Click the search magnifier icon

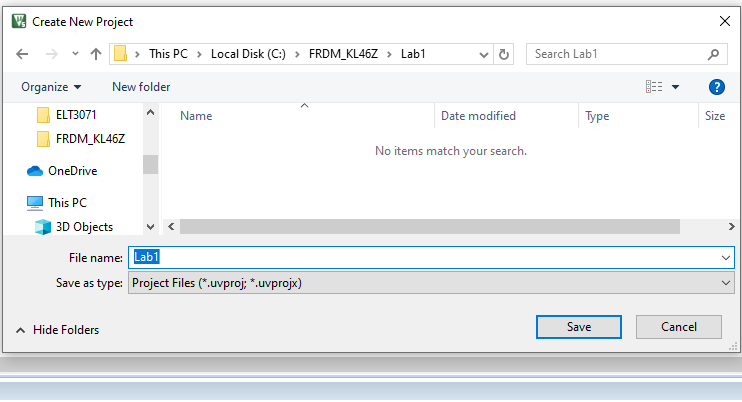click(714, 54)
